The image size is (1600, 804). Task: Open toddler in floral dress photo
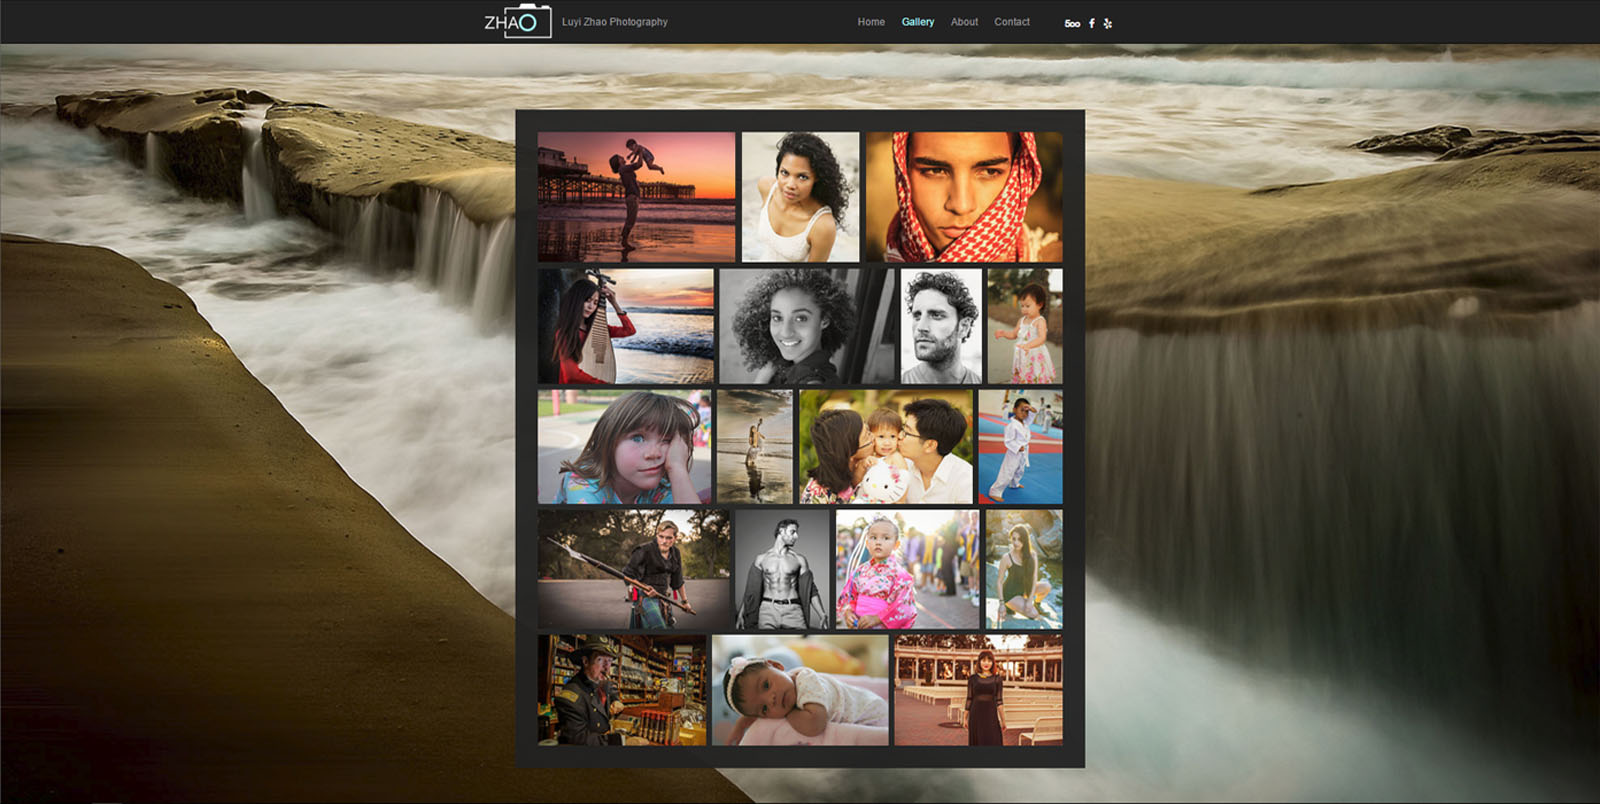point(1025,326)
